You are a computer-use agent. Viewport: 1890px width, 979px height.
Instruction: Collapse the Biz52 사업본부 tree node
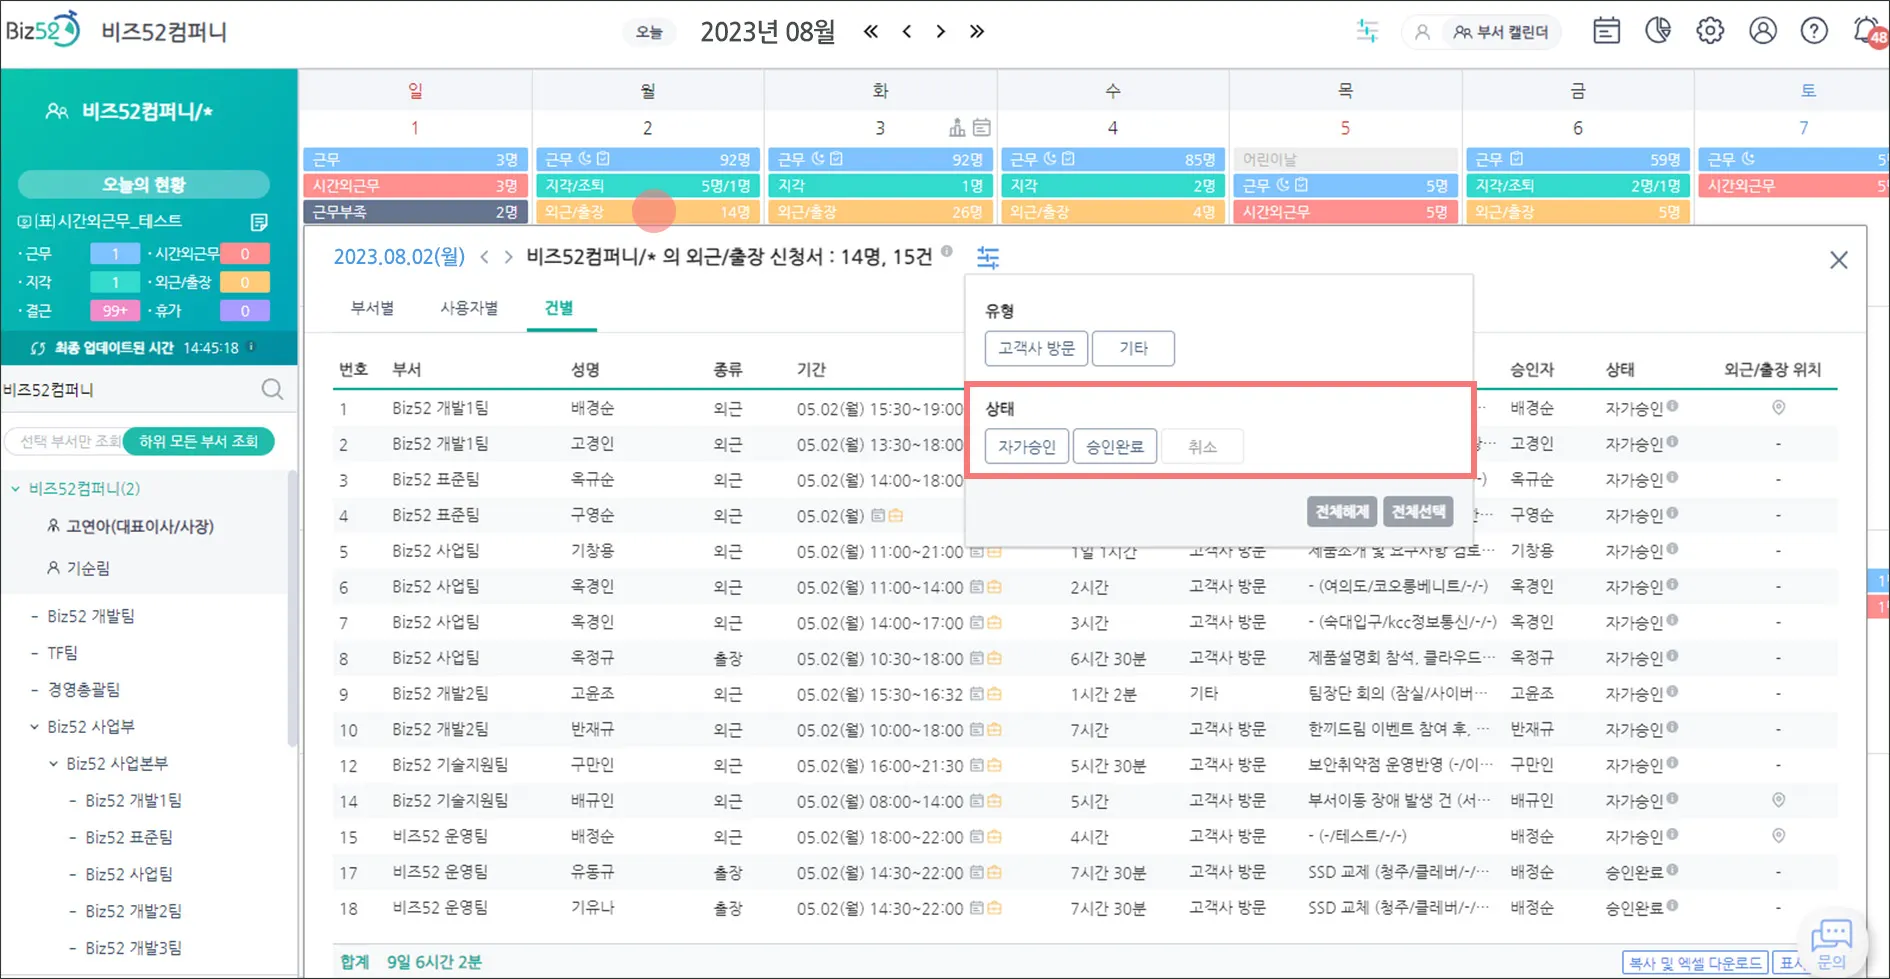click(x=54, y=764)
